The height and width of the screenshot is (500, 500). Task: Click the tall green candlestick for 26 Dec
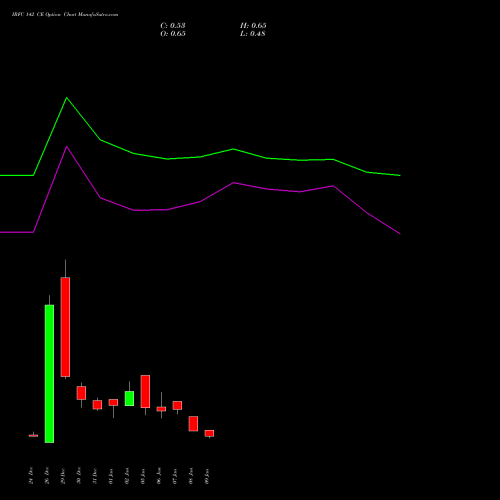click(49, 374)
